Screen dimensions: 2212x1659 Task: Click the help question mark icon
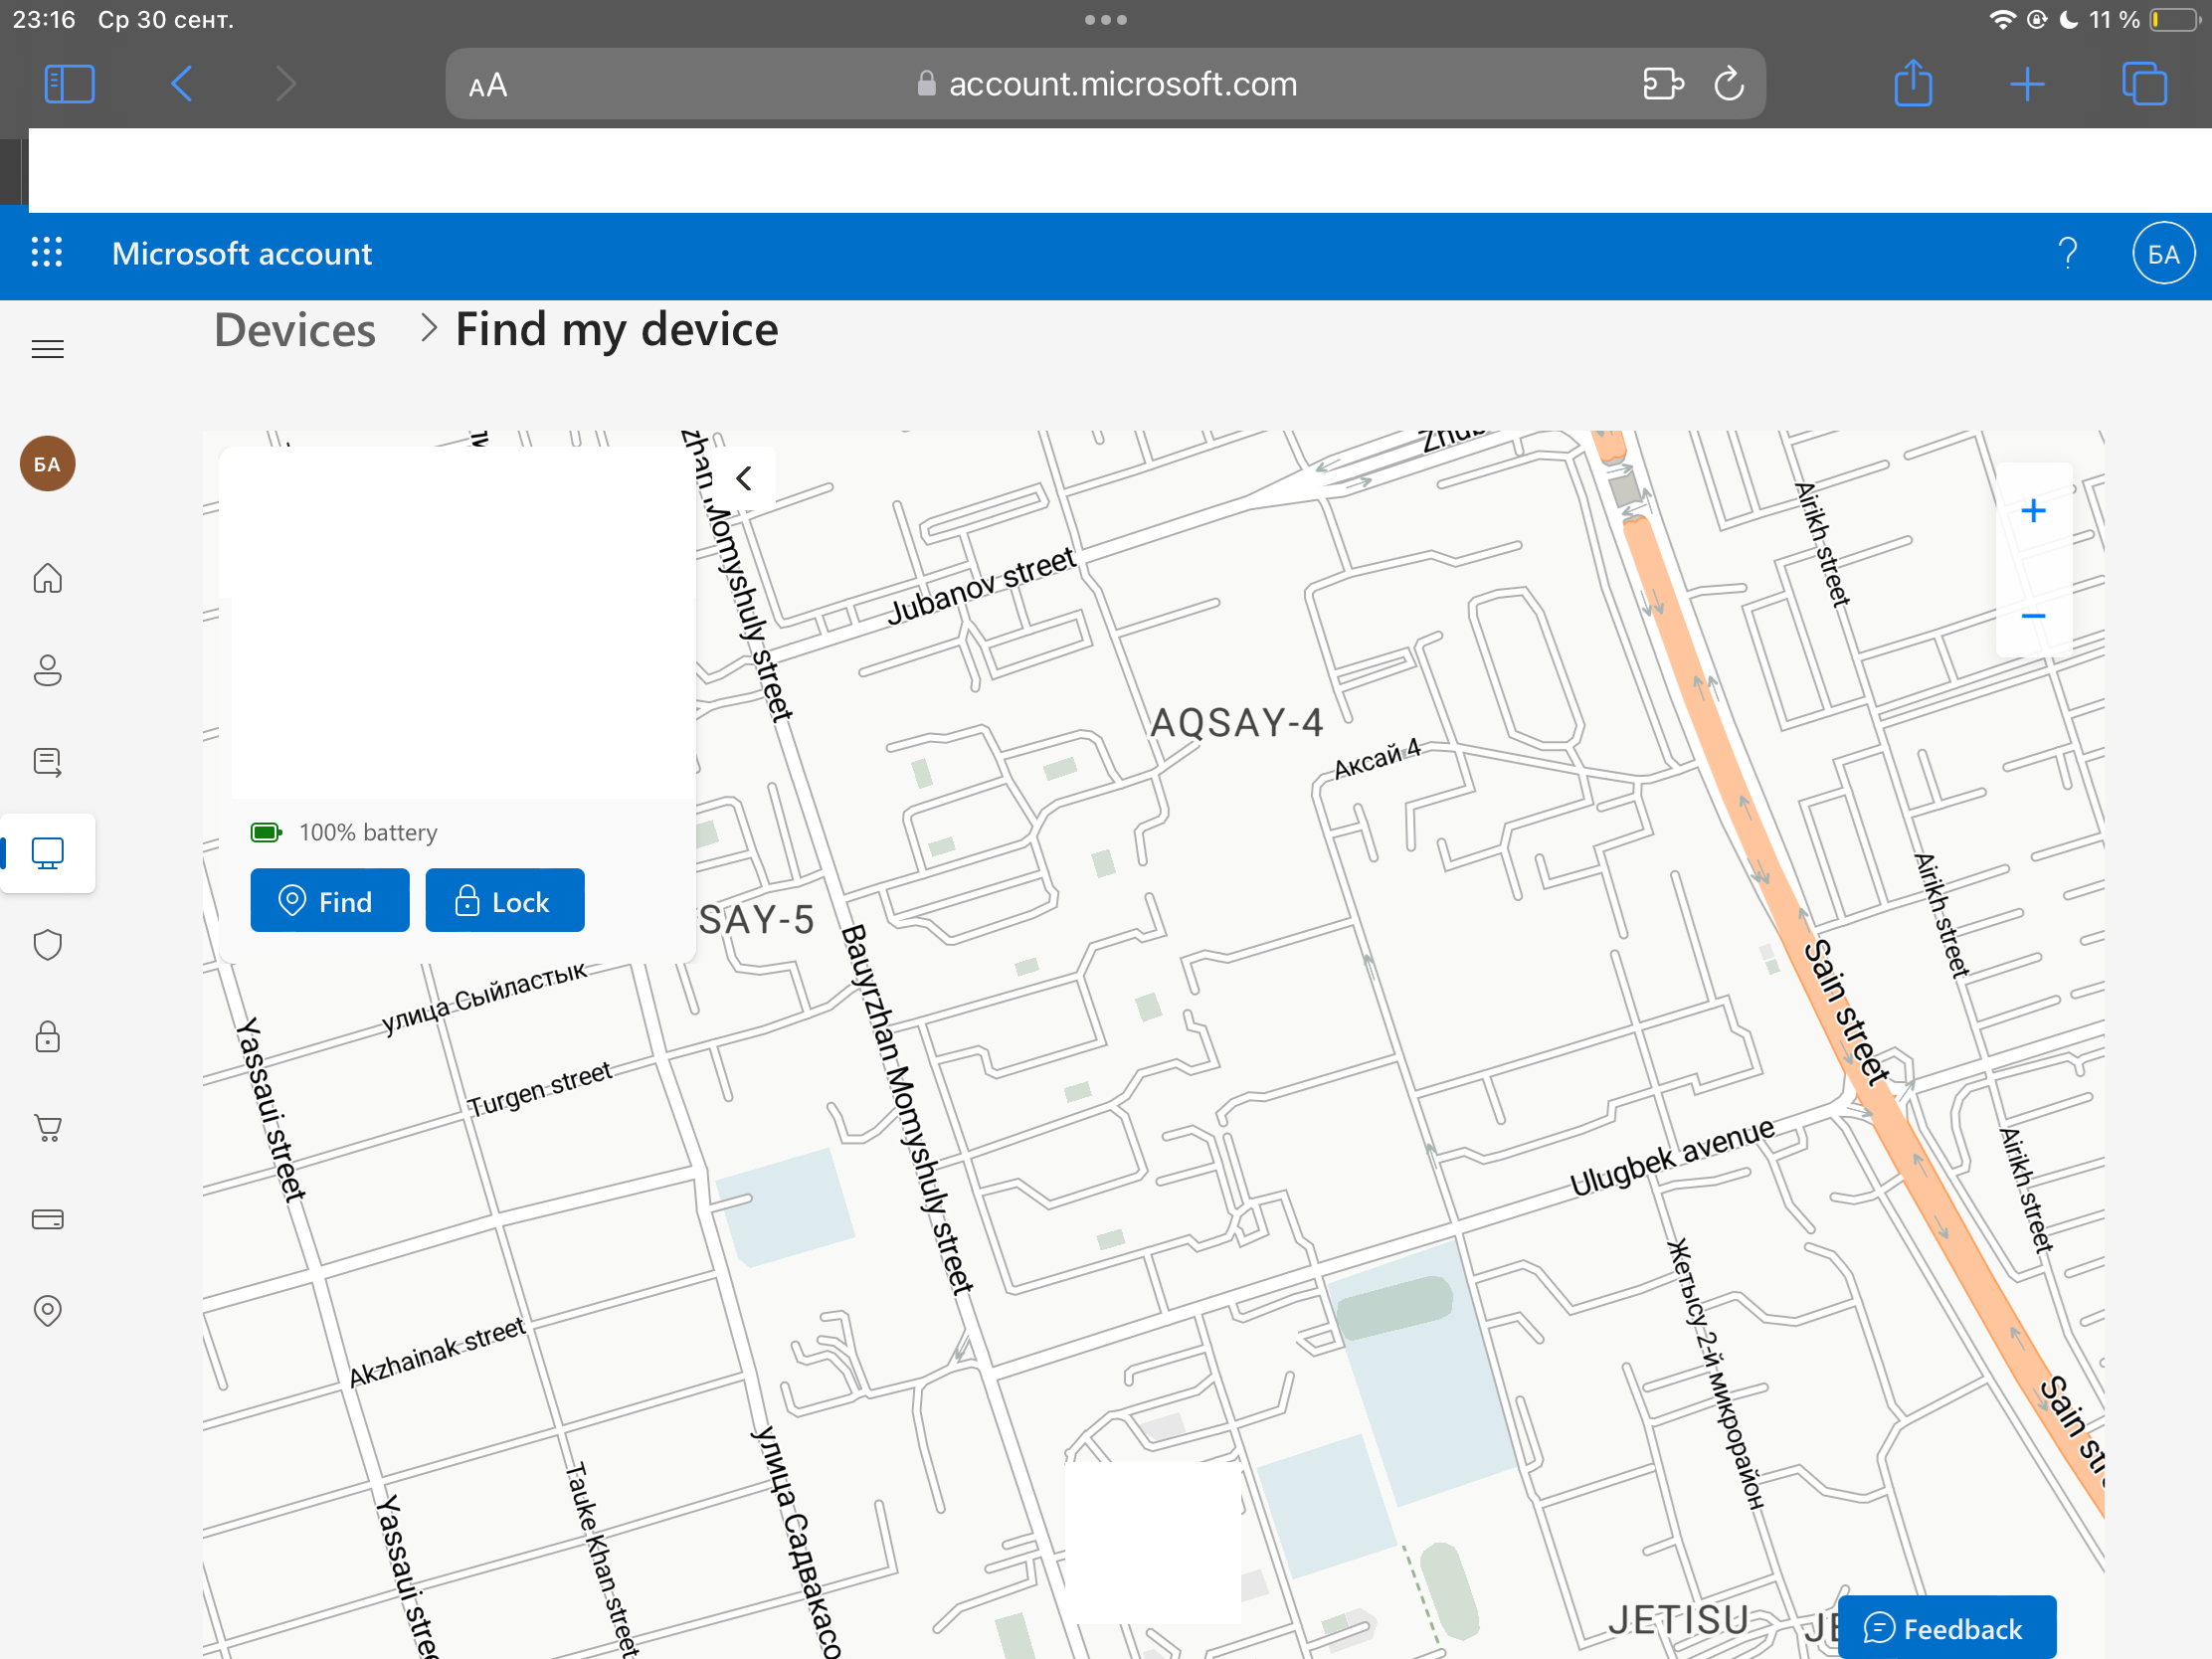(x=2067, y=254)
